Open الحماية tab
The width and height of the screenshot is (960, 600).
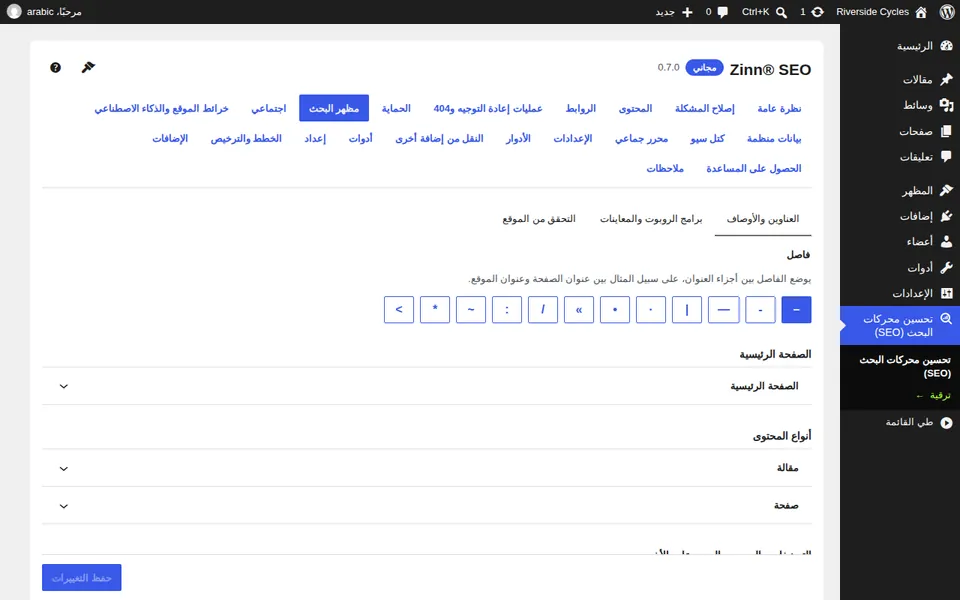(396, 108)
